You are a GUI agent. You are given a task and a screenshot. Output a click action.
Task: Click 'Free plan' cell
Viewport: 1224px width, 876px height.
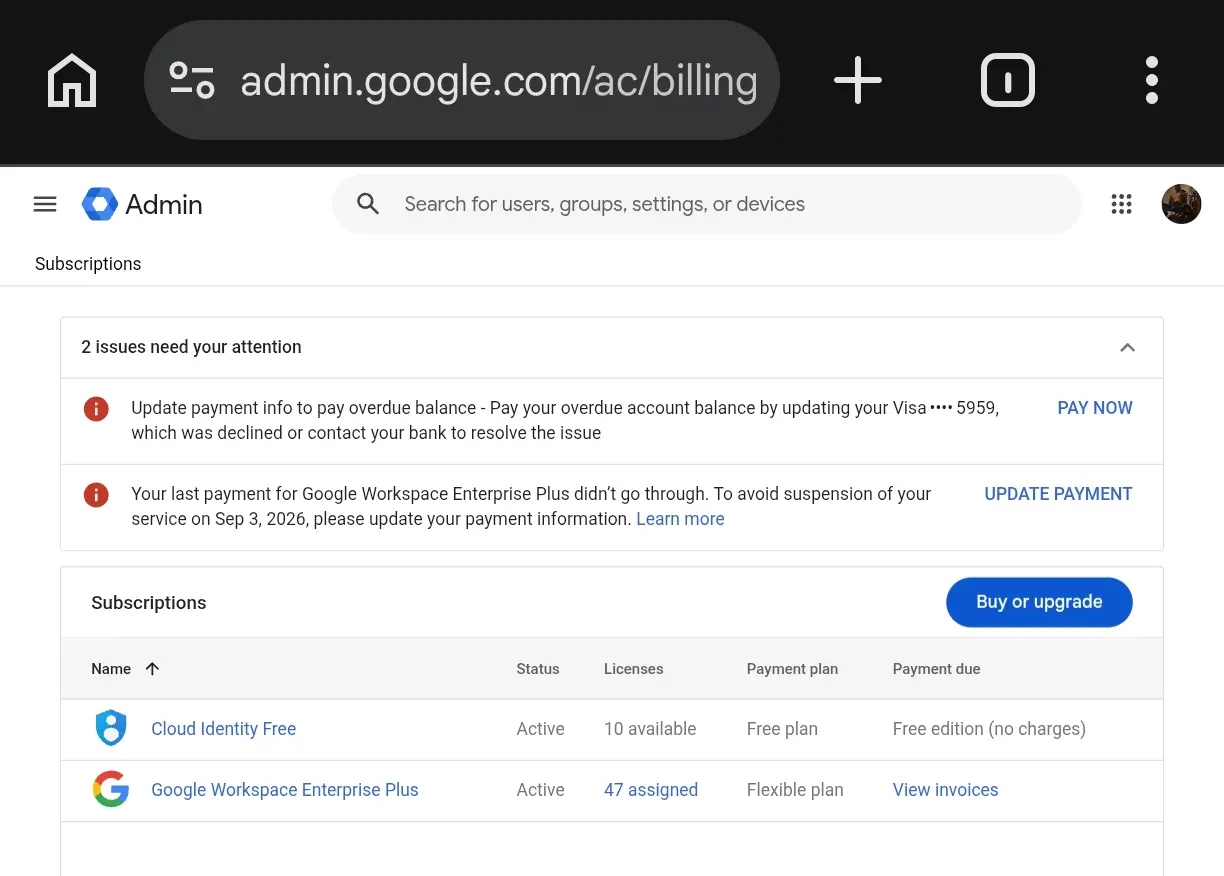point(782,729)
